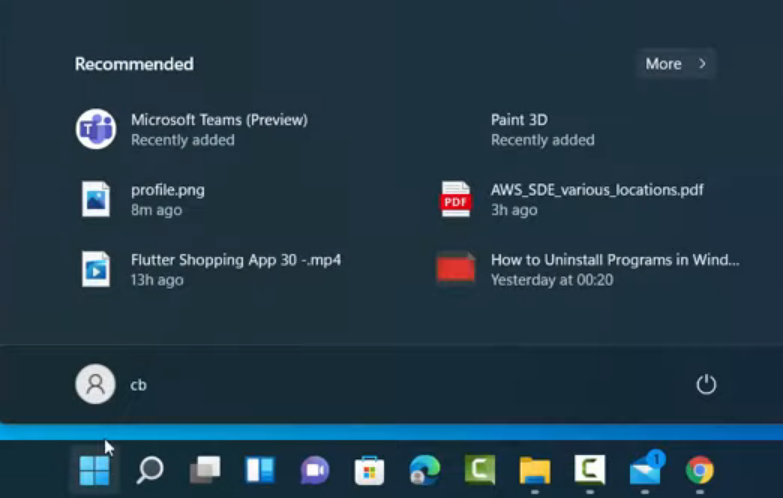
Task: Launch Teams Chat from the taskbar
Action: (x=315, y=470)
